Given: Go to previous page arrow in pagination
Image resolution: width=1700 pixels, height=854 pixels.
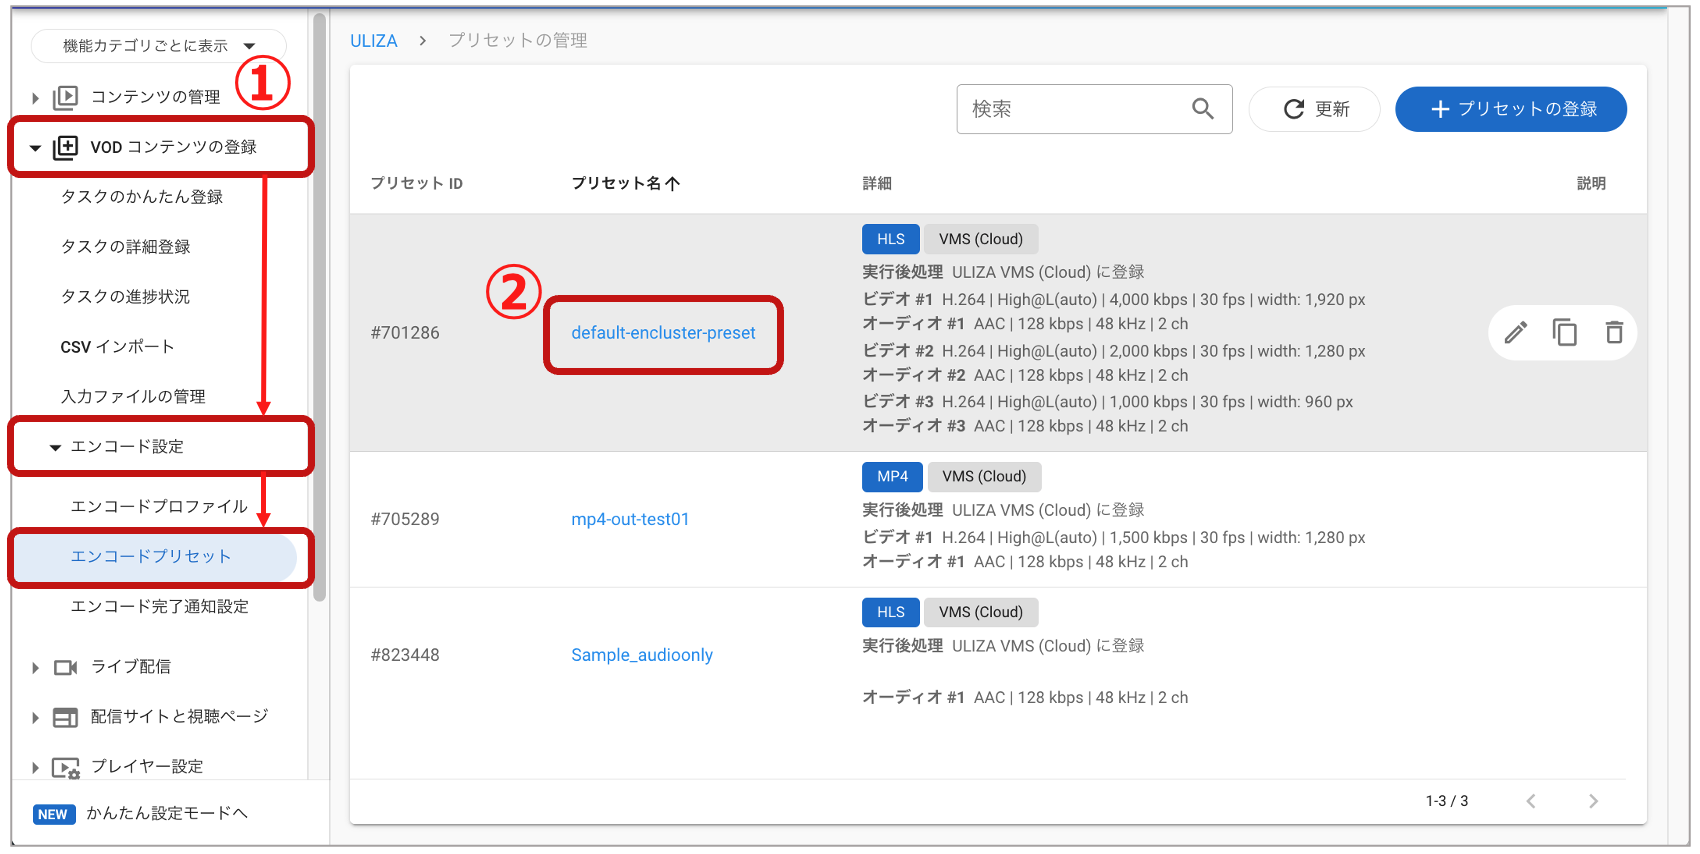Looking at the screenshot, I should click(1531, 801).
